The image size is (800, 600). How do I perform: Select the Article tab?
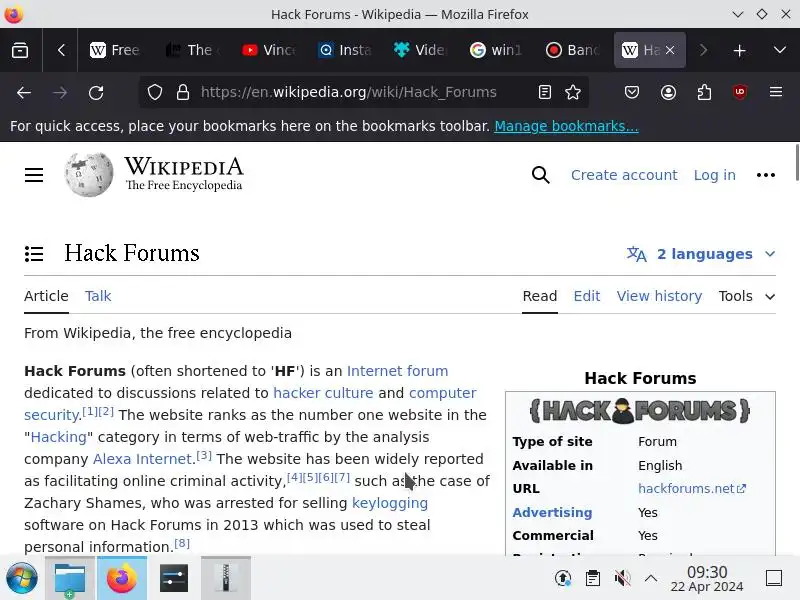pyautogui.click(x=46, y=296)
